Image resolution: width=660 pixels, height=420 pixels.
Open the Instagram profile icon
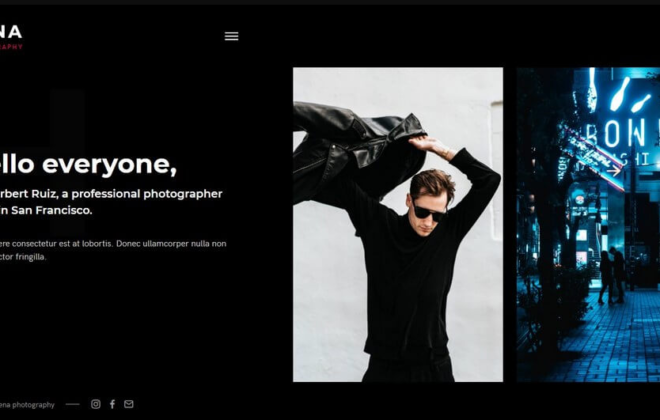coord(96,404)
